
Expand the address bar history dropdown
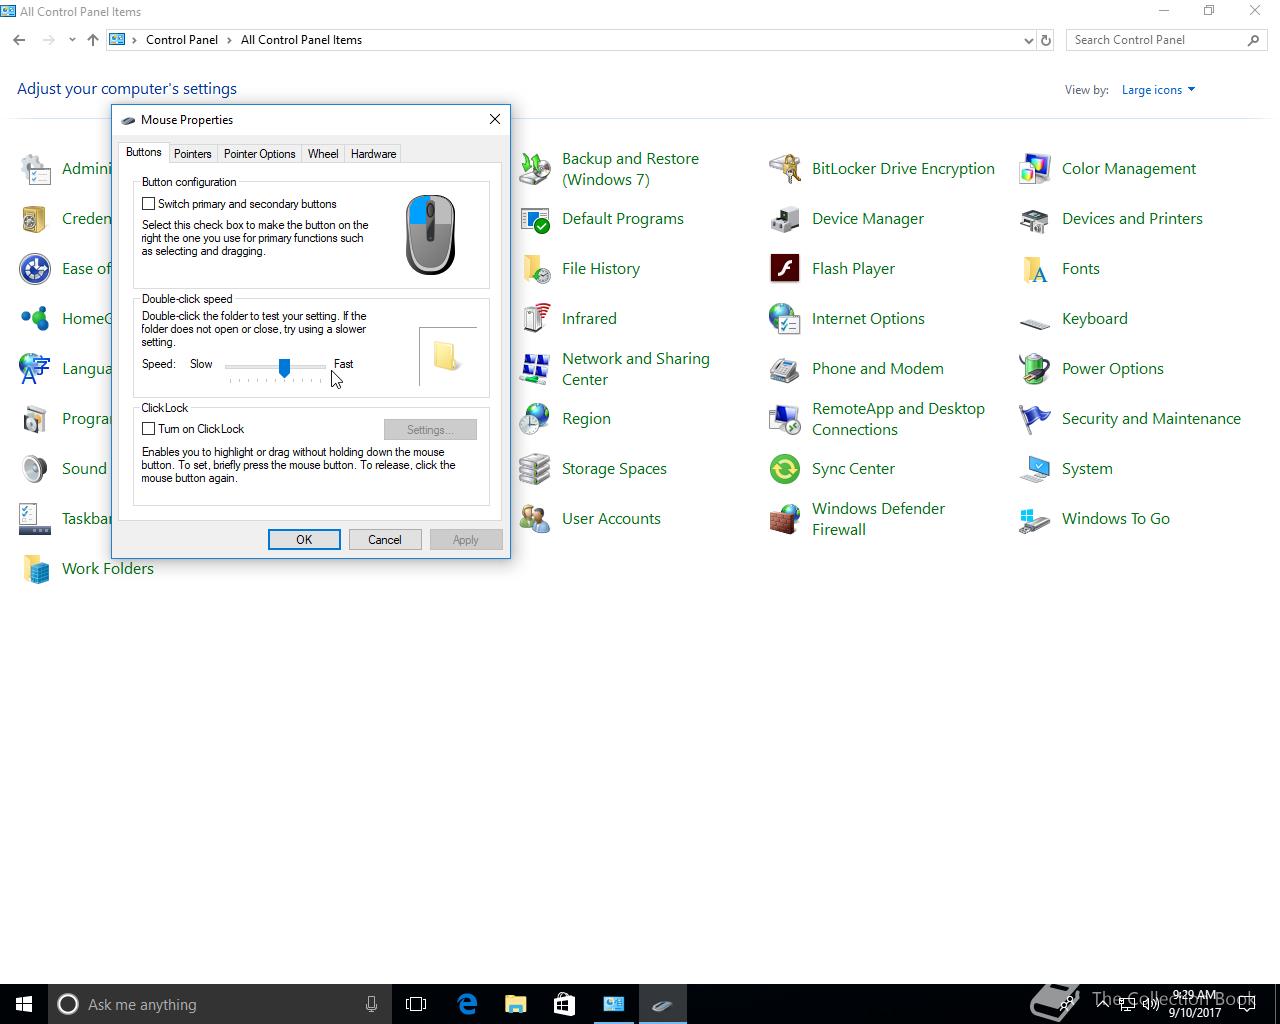[1028, 41]
